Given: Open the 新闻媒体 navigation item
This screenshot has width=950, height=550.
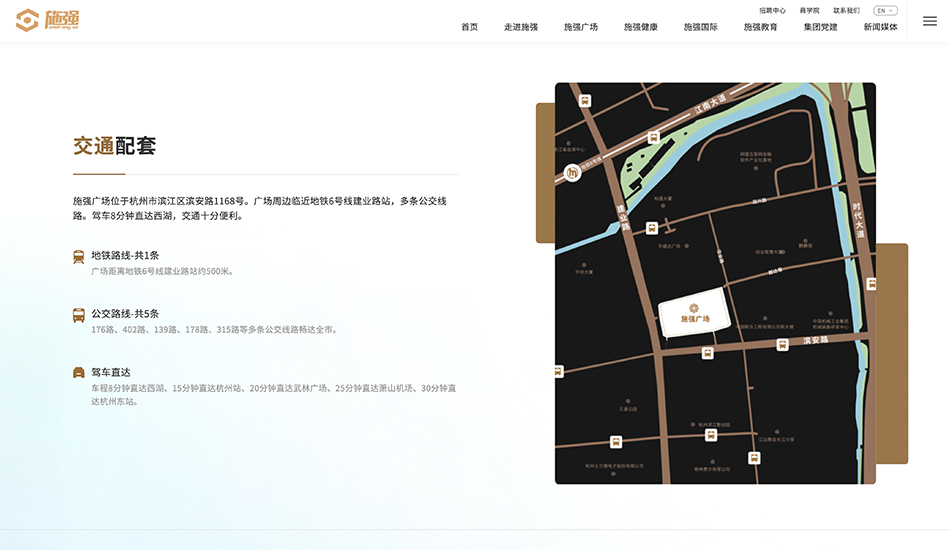Looking at the screenshot, I should point(880,27).
